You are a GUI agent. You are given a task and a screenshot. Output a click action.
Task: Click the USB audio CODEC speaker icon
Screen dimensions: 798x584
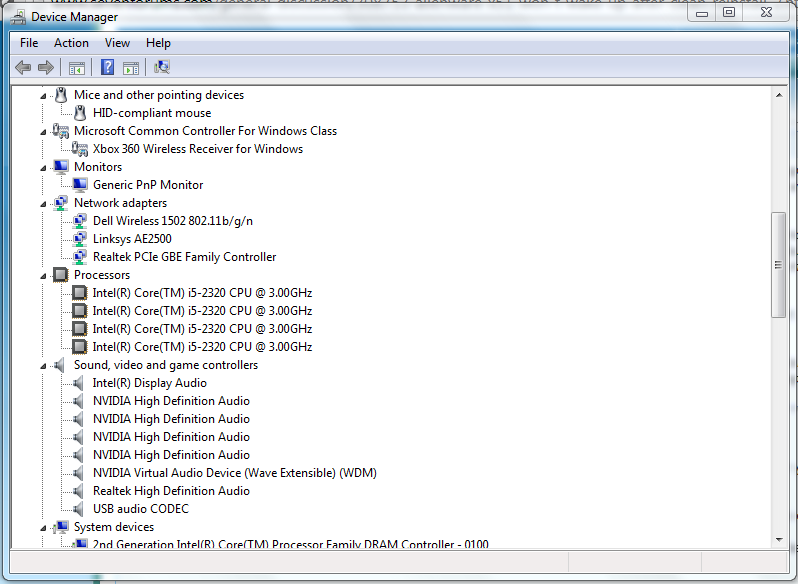(78, 509)
